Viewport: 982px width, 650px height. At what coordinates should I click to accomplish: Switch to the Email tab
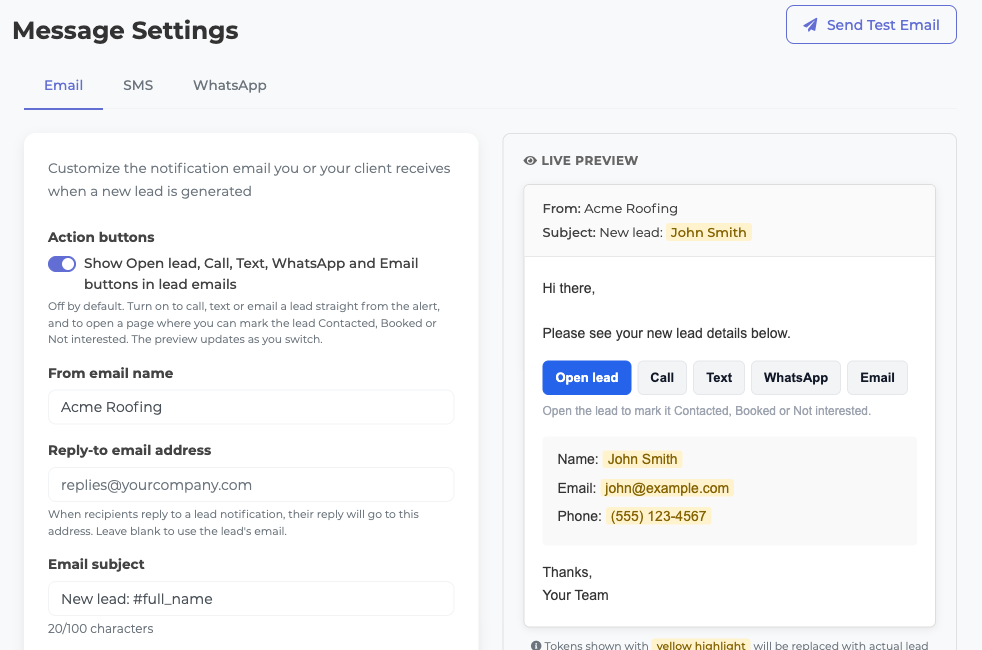63,85
